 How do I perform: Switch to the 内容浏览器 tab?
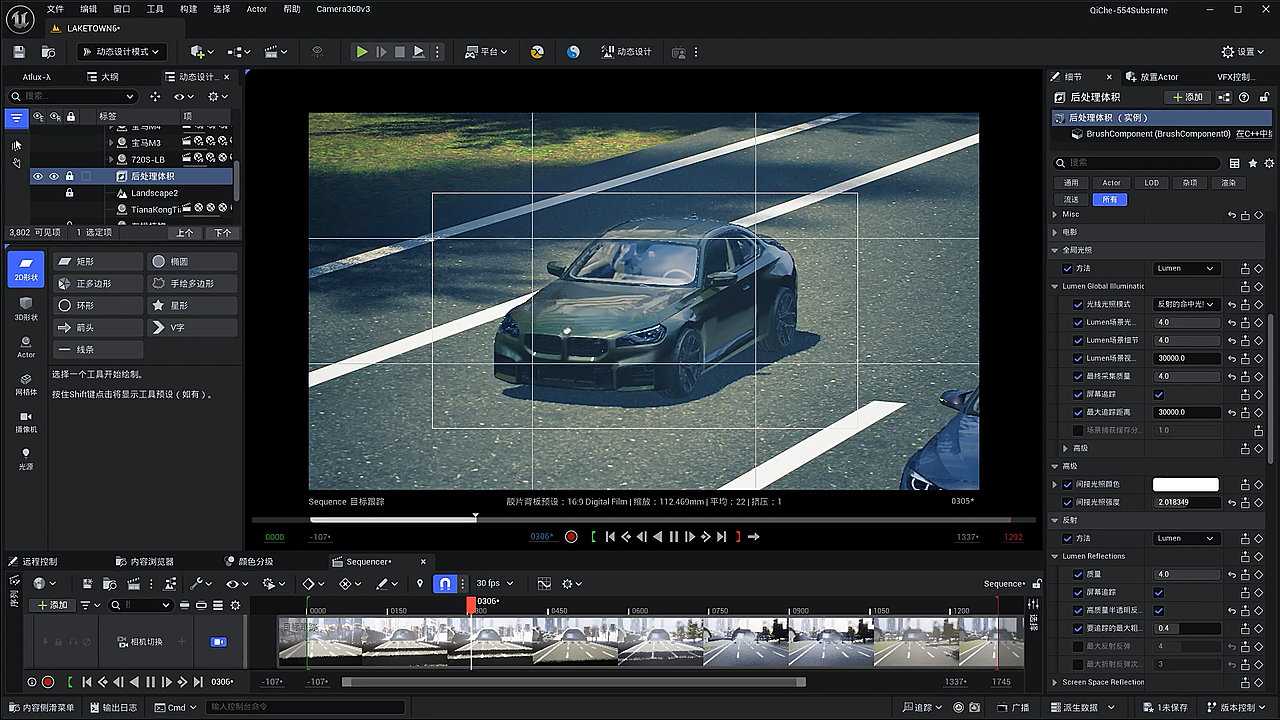click(x=144, y=562)
